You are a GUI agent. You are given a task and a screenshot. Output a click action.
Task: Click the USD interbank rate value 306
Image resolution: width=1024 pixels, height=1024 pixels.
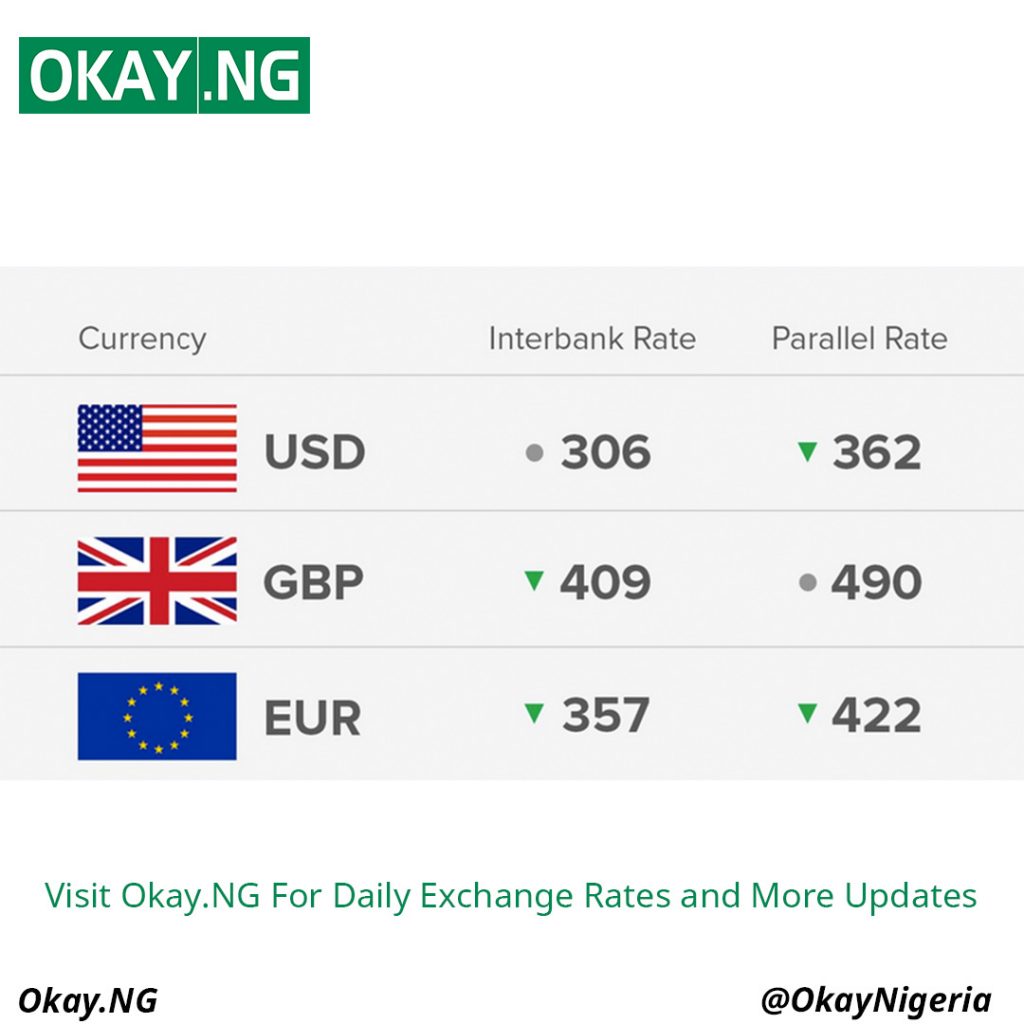[x=605, y=453]
